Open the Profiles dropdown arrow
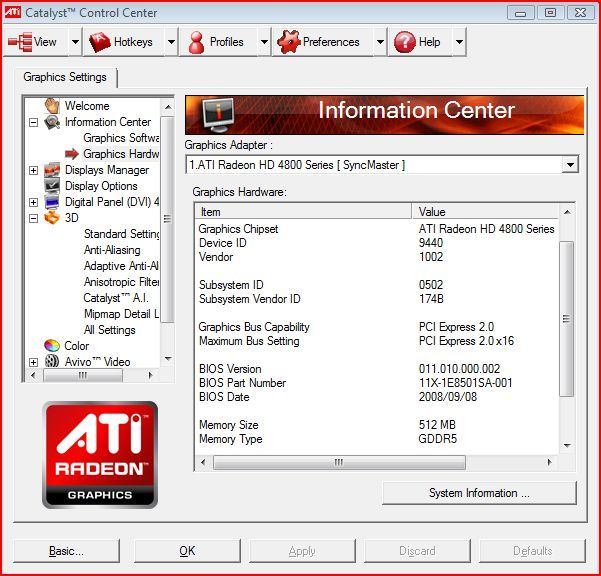The image size is (601, 576). [264, 42]
